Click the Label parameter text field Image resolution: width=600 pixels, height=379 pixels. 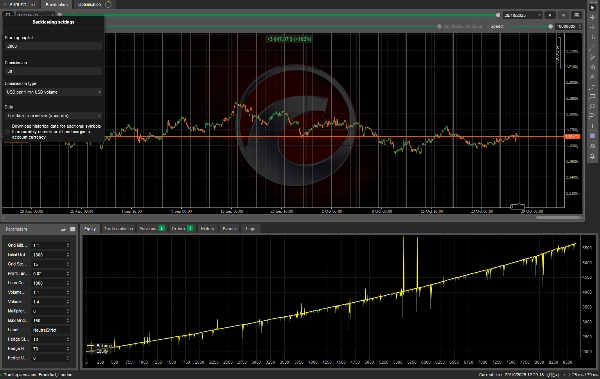point(51,330)
